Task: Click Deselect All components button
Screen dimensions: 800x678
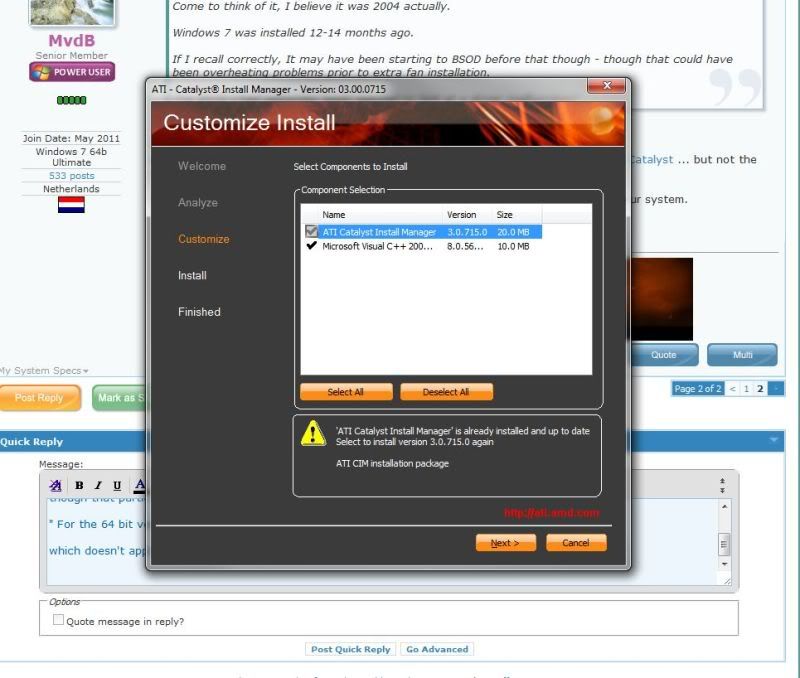Action: [446, 392]
